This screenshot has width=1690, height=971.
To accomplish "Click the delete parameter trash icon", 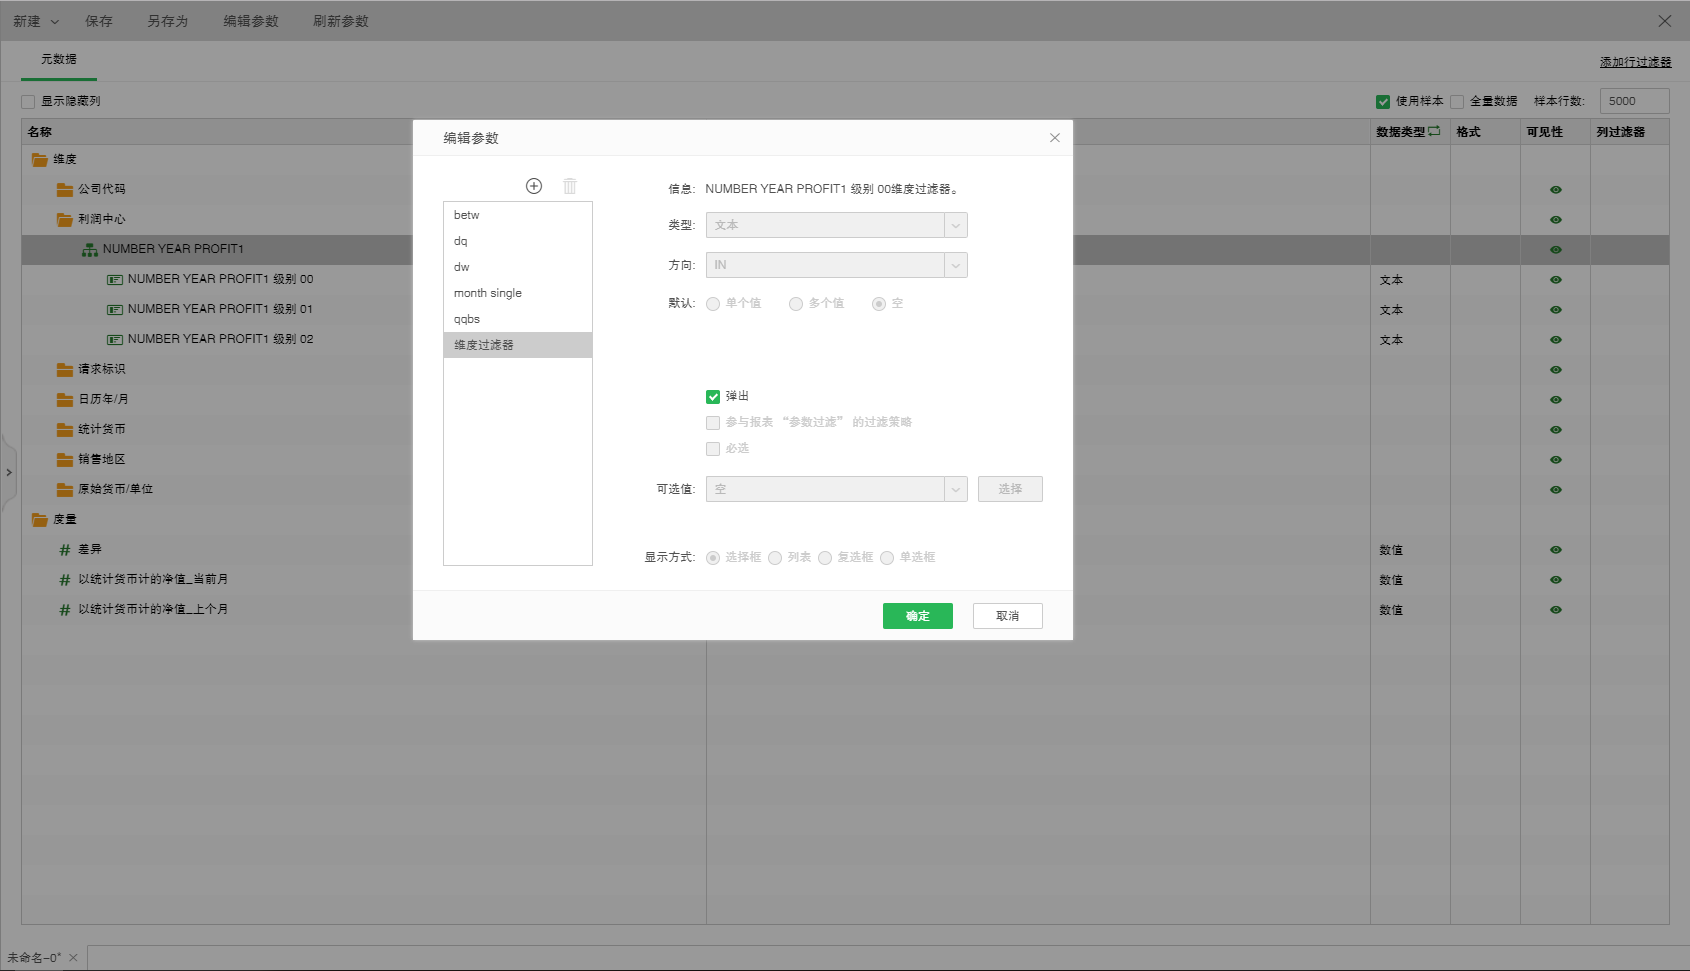I will click(570, 186).
